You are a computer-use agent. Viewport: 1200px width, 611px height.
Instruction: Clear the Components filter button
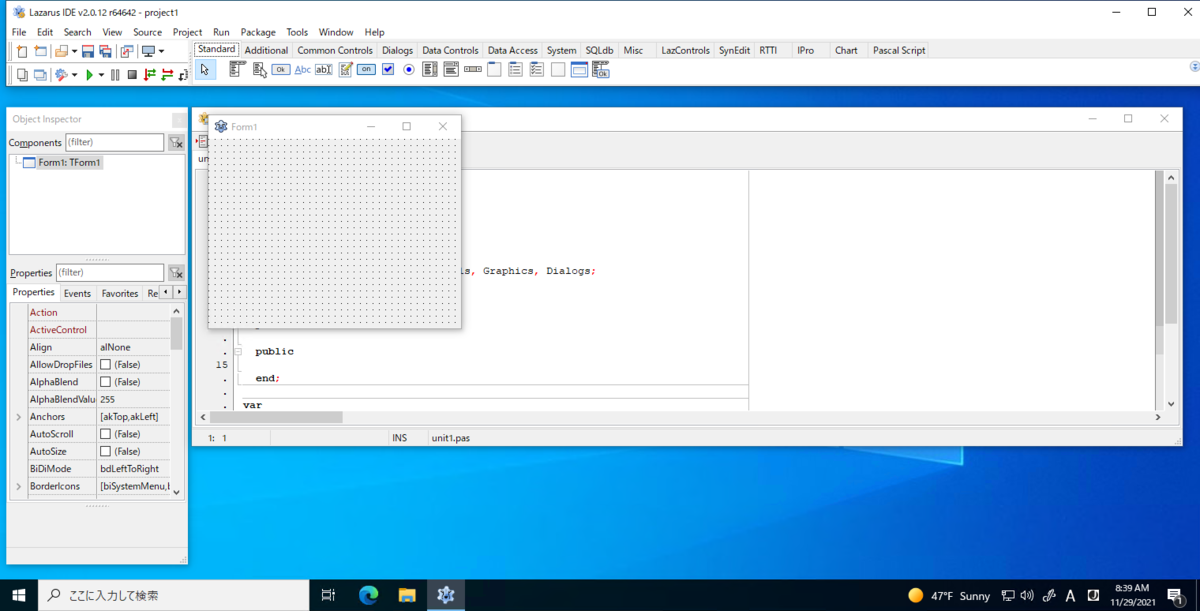pyautogui.click(x=176, y=143)
